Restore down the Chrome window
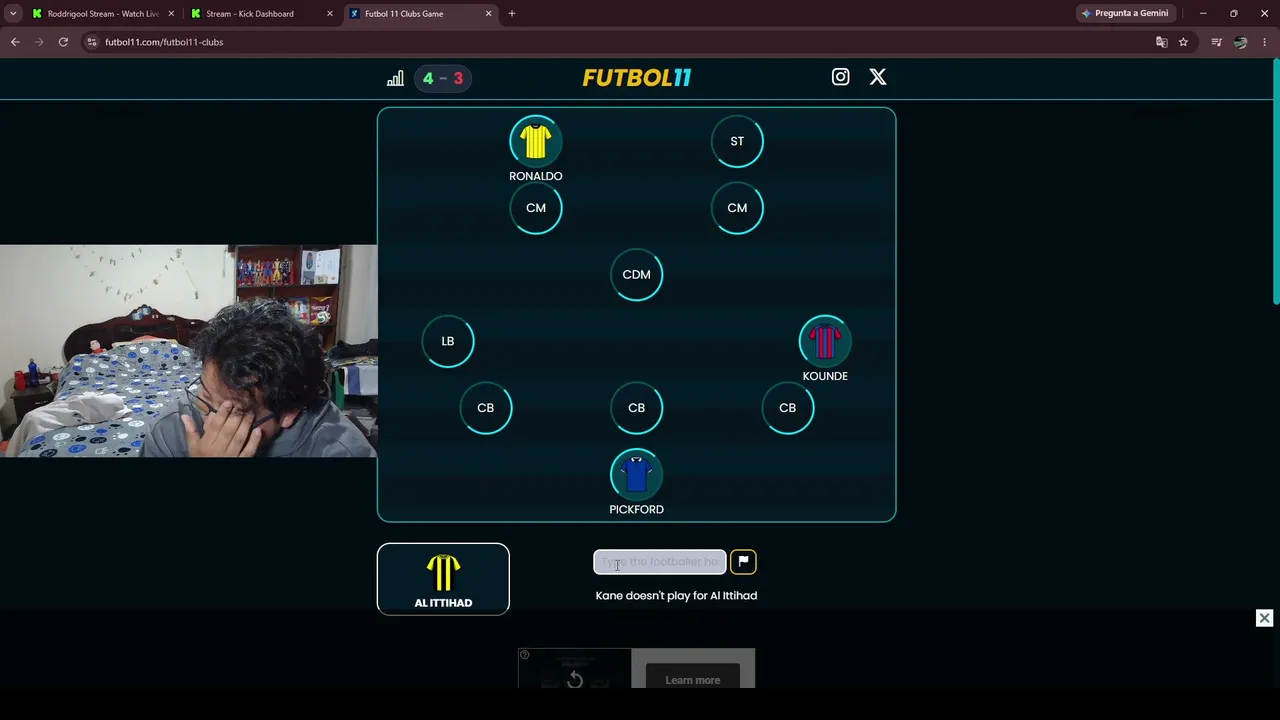The height and width of the screenshot is (720, 1280). pyautogui.click(x=1233, y=14)
